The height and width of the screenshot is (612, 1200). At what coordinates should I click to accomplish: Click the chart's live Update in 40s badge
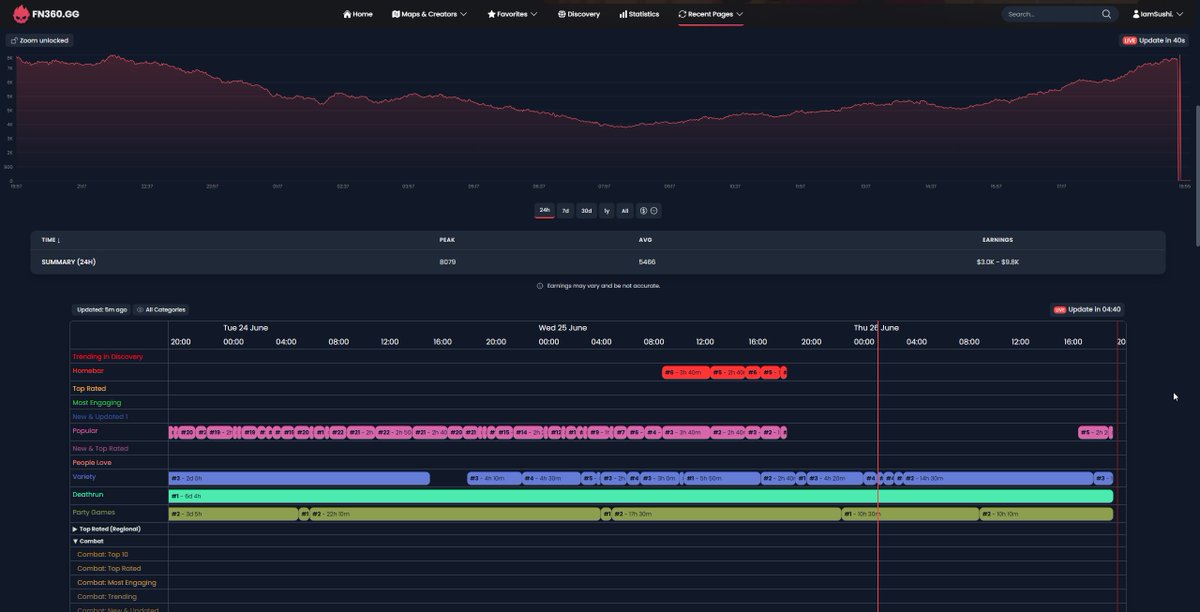(x=1154, y=40)
